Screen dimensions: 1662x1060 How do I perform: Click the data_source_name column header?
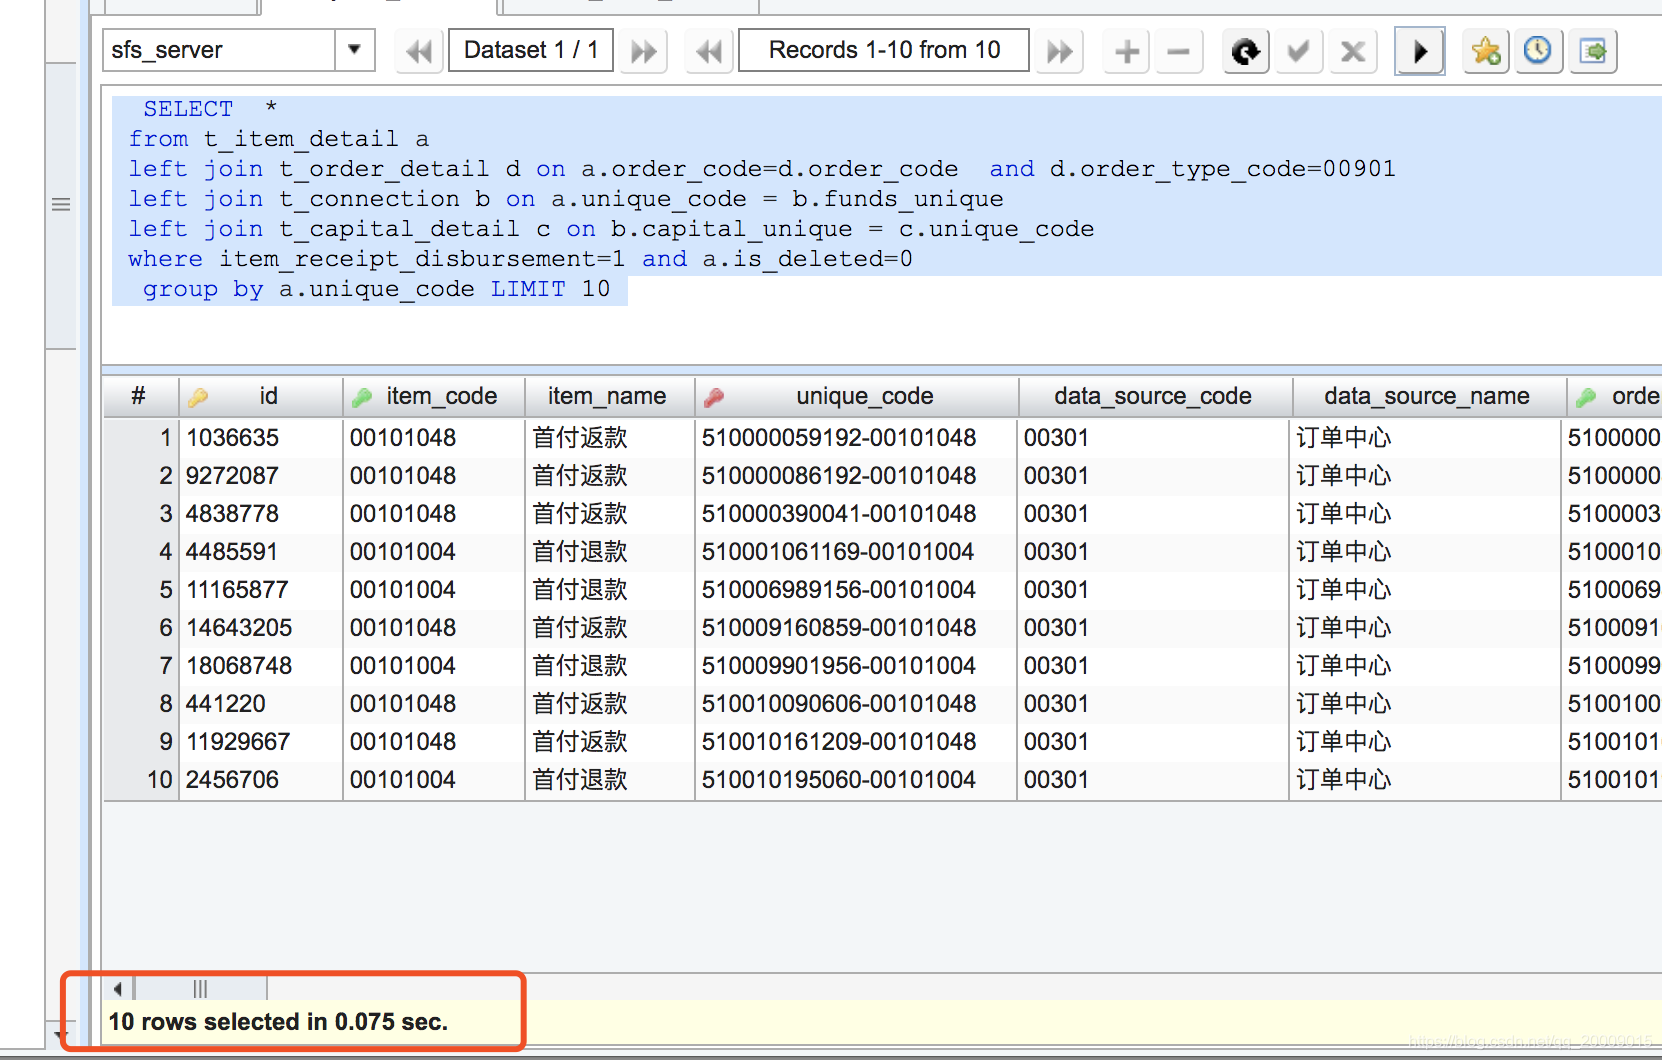coord(1427,397)
